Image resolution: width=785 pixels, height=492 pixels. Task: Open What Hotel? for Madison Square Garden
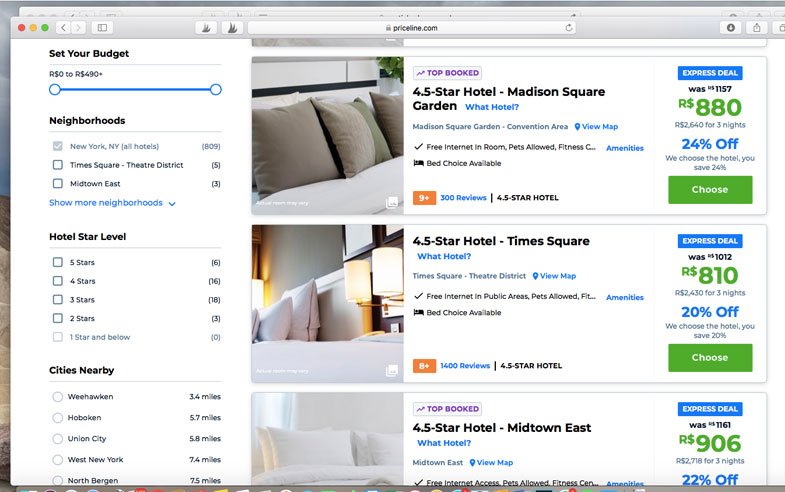click(492, 107)
